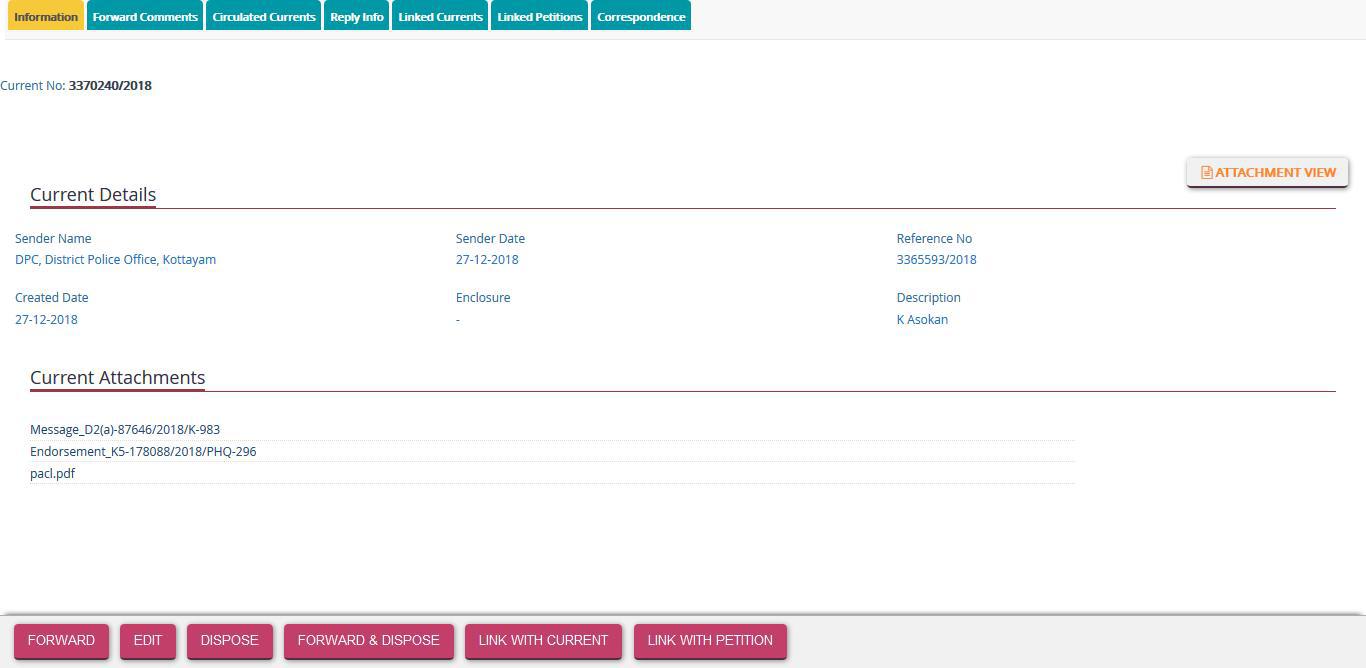The image size is (1366, 668).
Task: Click the Sender Date value 27-12-2018
Action: 487,259
